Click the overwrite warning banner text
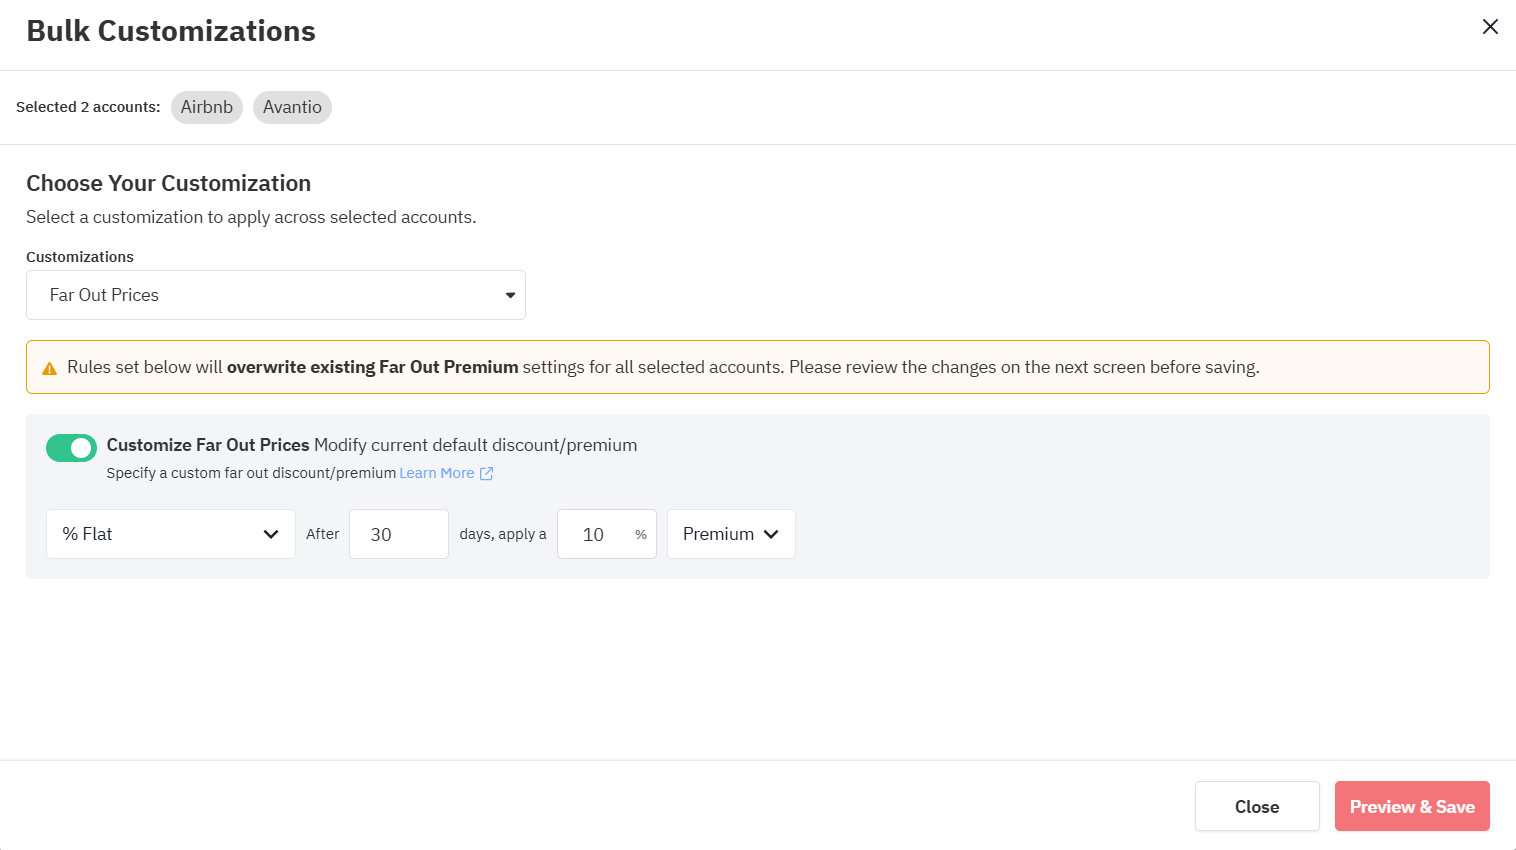This screenshot has width=1516, height=850. pos(662,367)
